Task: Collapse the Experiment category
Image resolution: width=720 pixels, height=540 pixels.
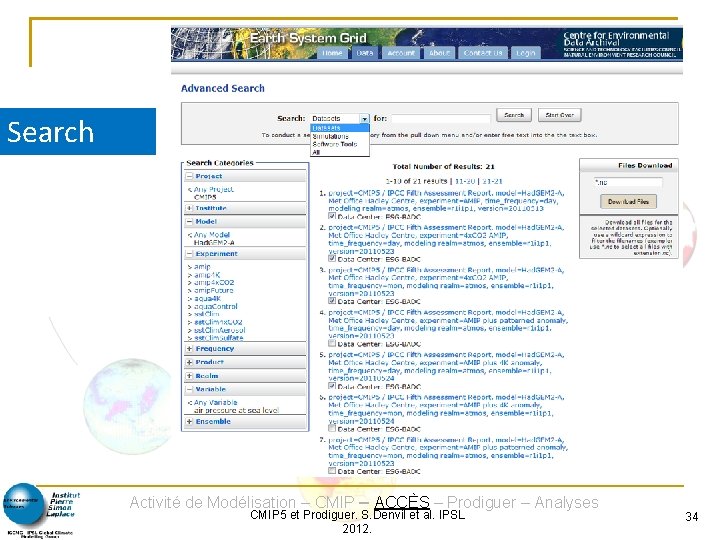Action: pos(189,254)
